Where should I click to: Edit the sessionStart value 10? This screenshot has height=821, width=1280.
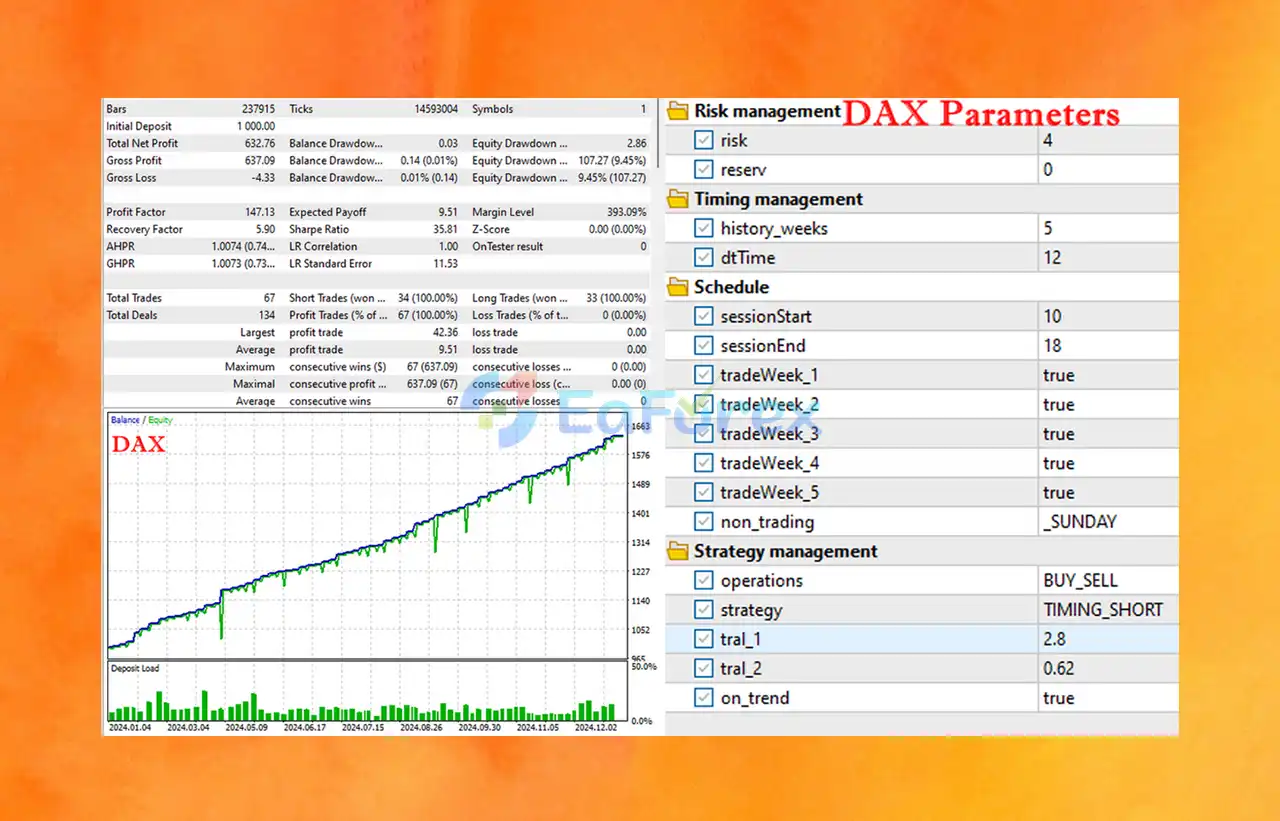1108,317
